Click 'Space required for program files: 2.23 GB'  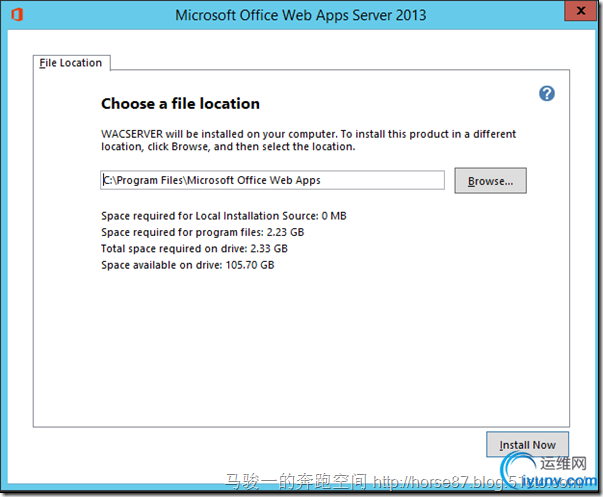[203, 232]
